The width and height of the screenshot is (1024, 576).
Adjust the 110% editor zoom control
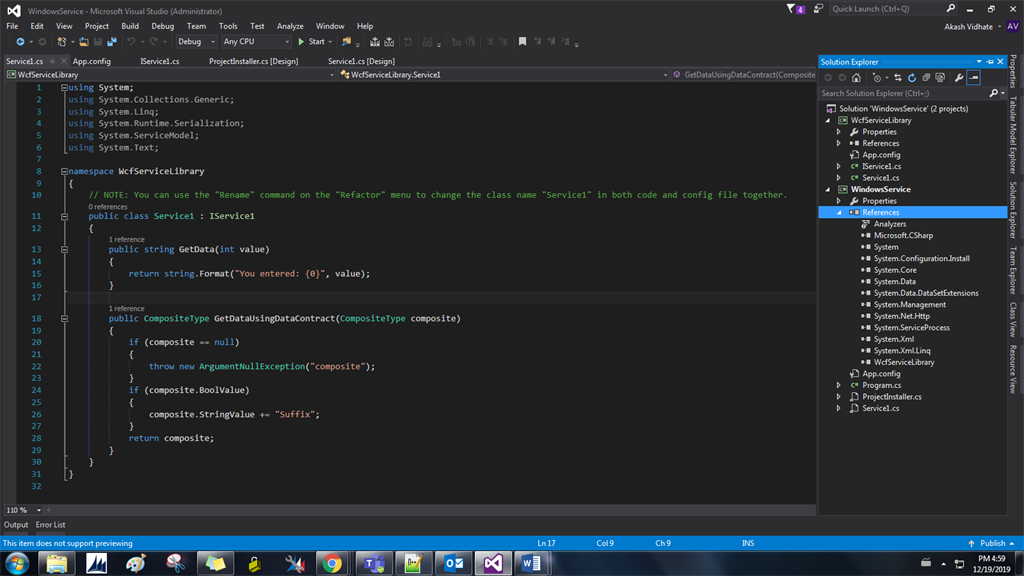[x=15, y=509]
